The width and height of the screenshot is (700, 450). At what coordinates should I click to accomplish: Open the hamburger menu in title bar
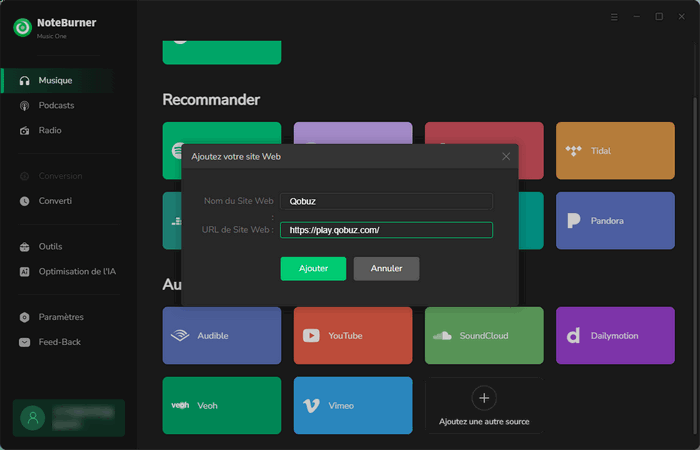[x=614, y=17]
